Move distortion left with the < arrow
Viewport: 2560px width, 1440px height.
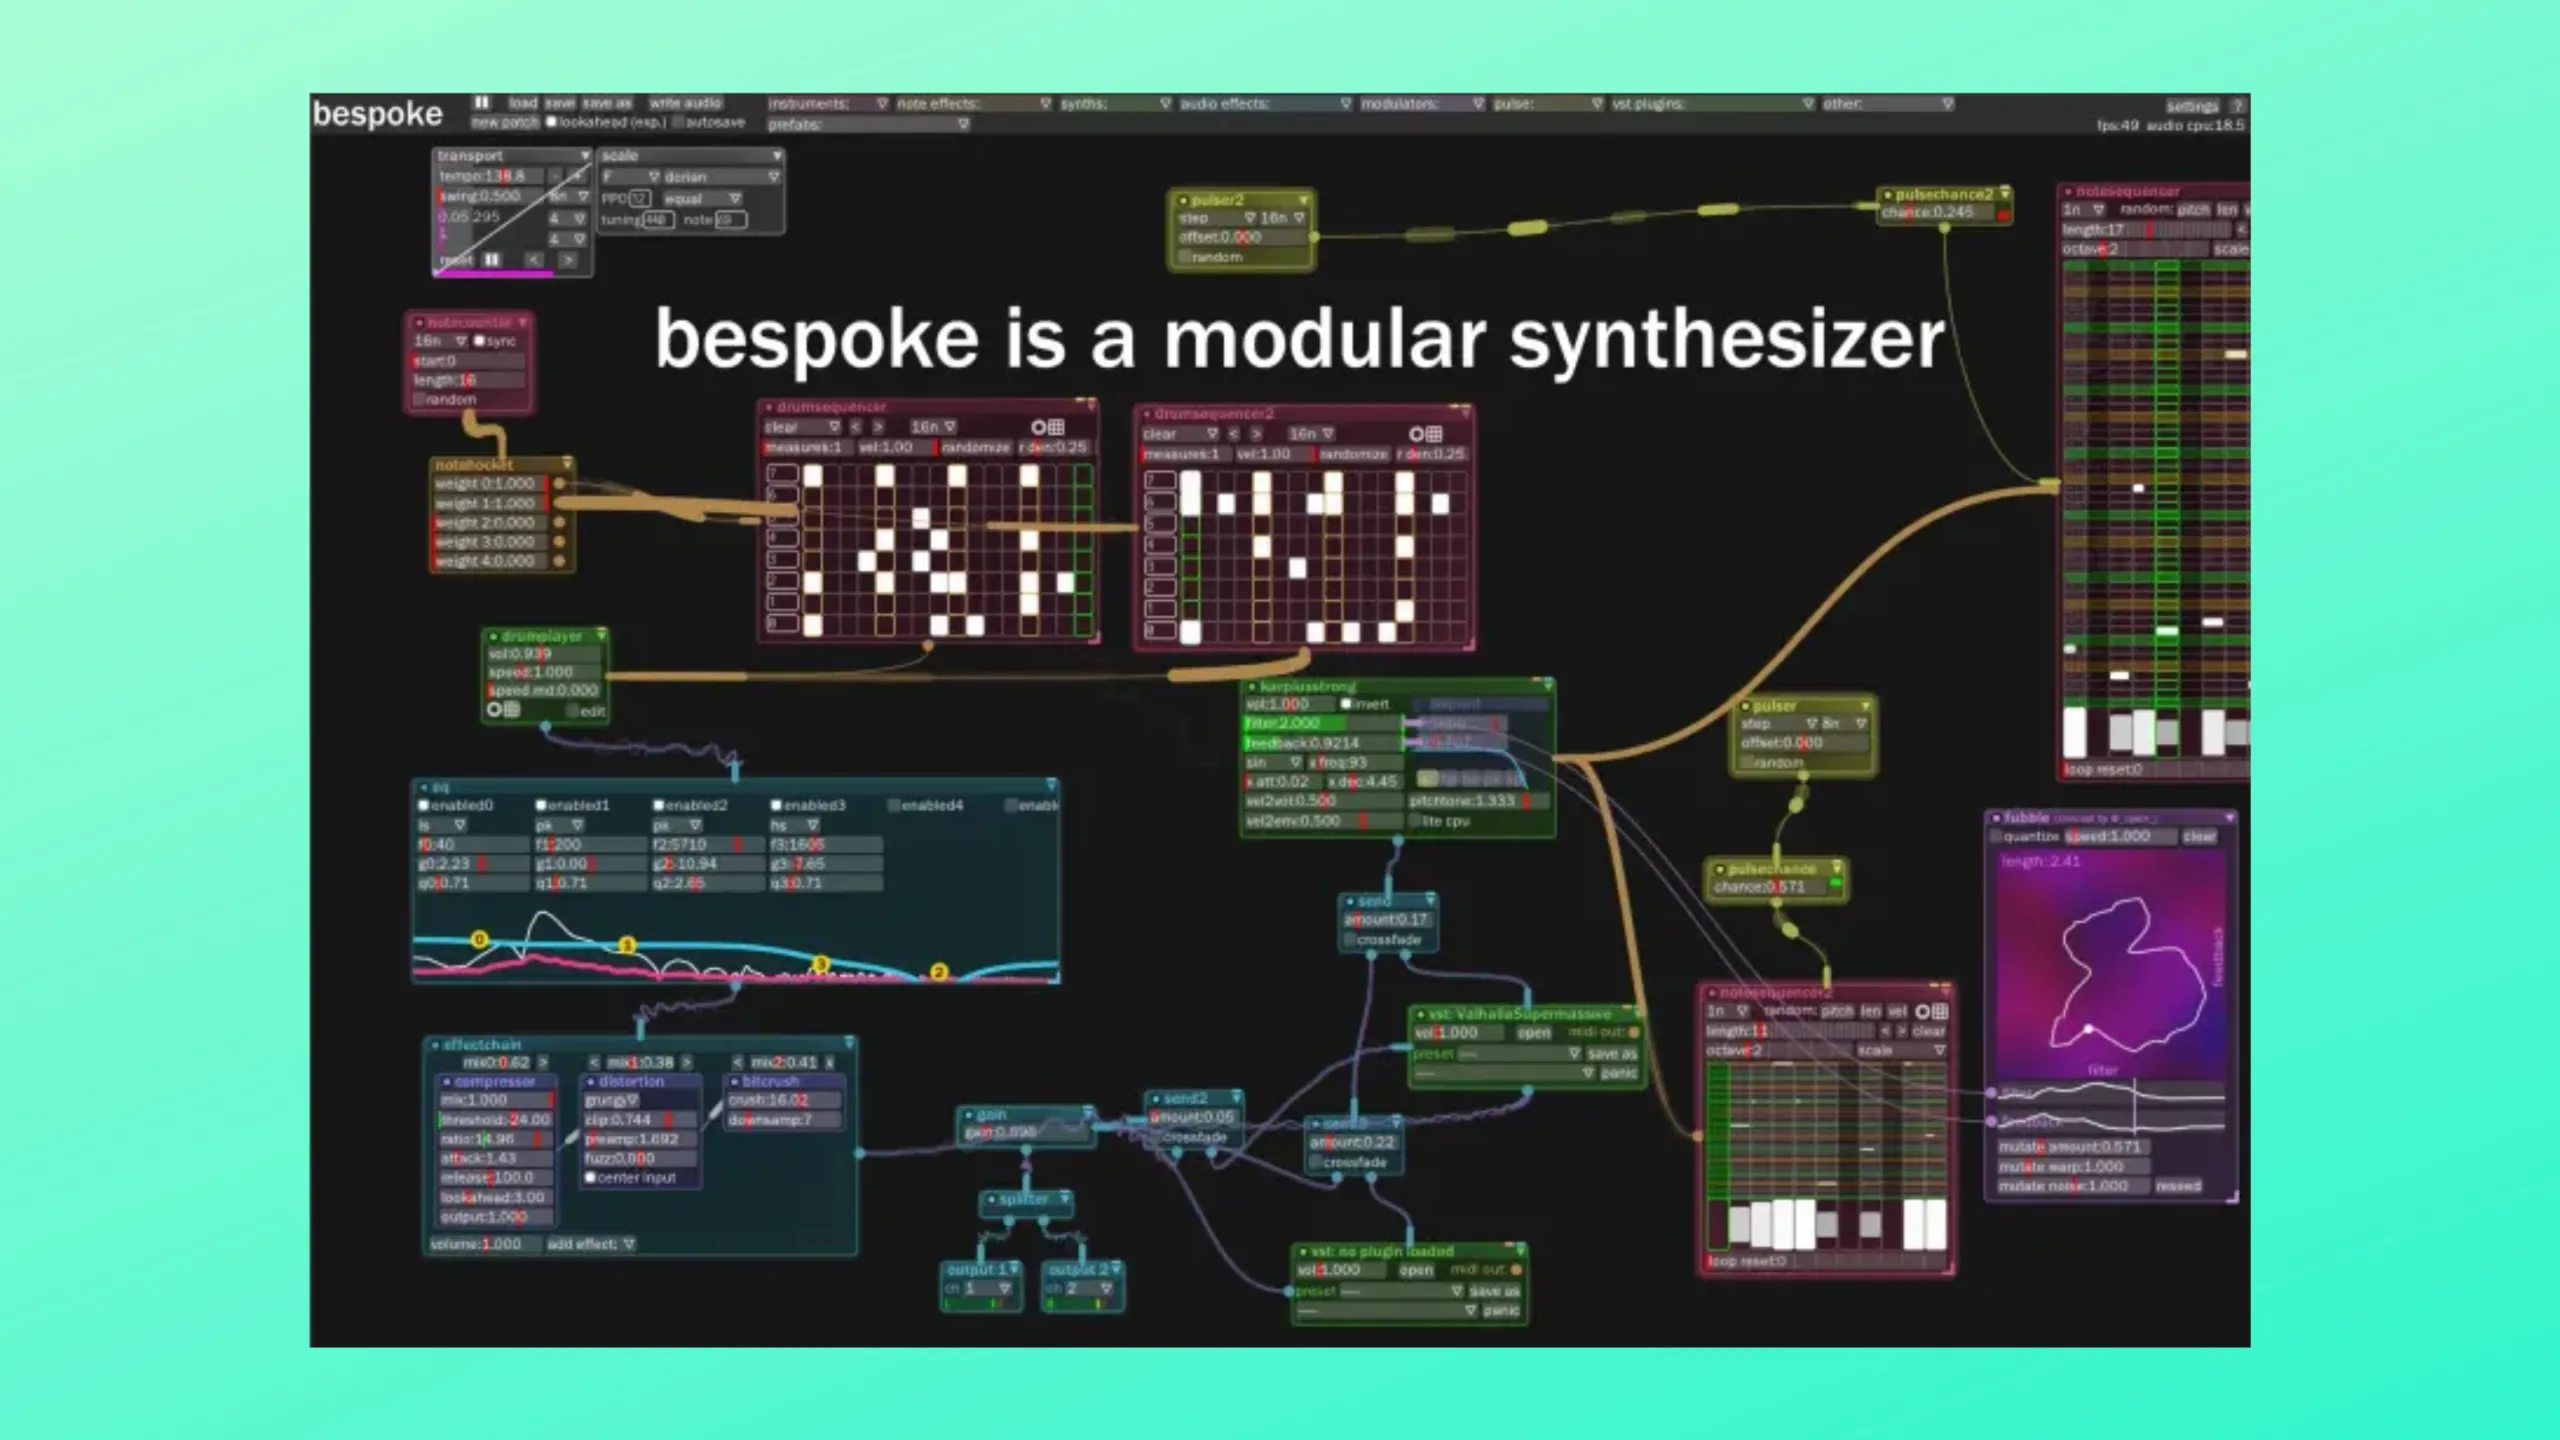click(x=594, y=1062)
